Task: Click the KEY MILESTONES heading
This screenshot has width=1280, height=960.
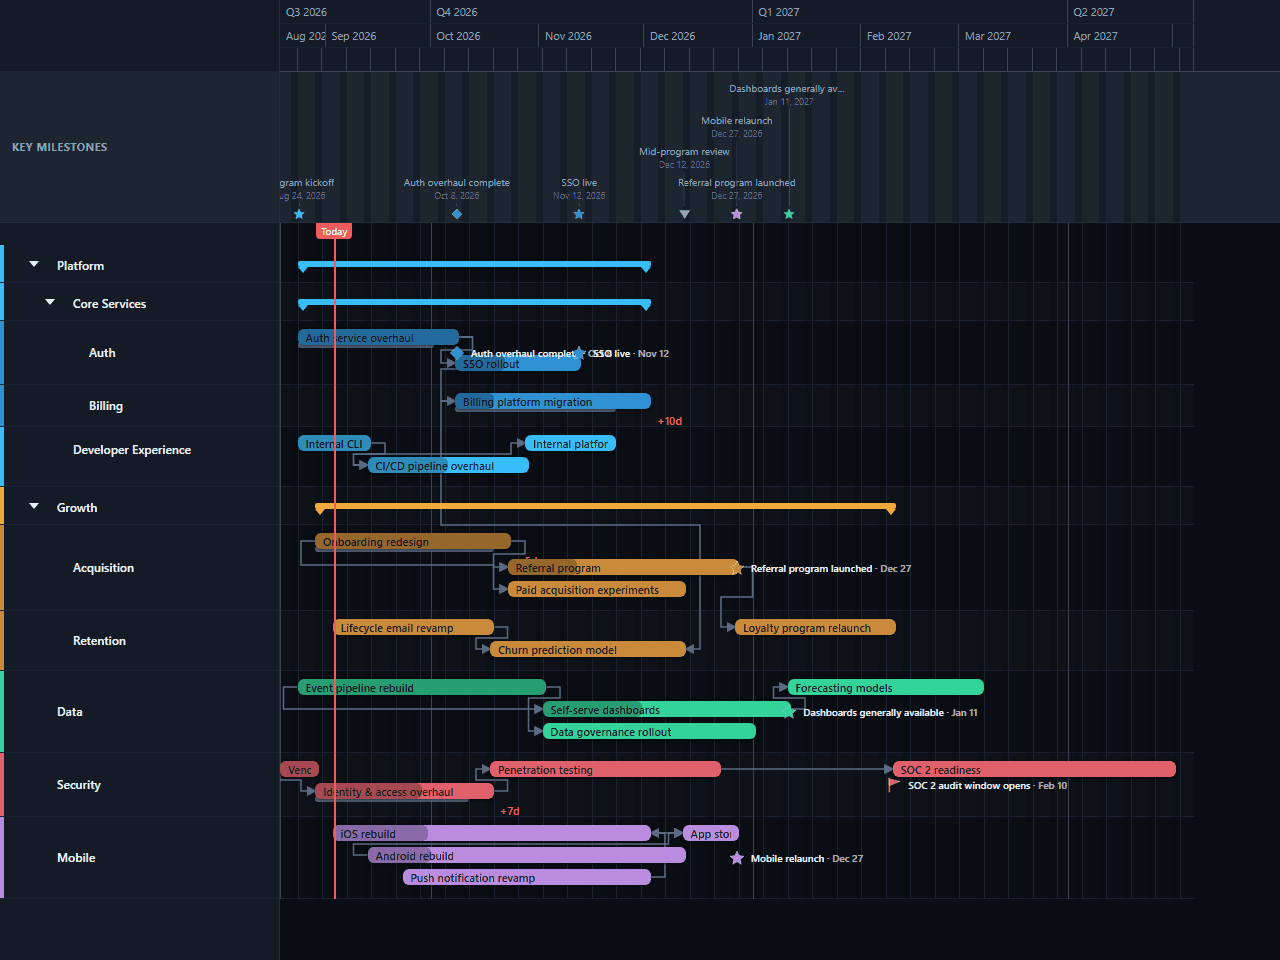Action: pos(60,147)
